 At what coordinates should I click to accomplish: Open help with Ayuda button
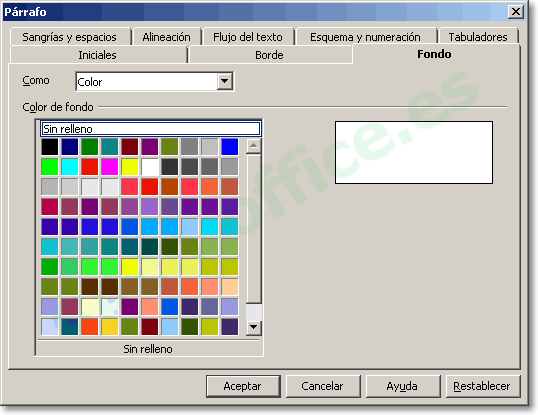pyautogui.click(x=402, y=386)
